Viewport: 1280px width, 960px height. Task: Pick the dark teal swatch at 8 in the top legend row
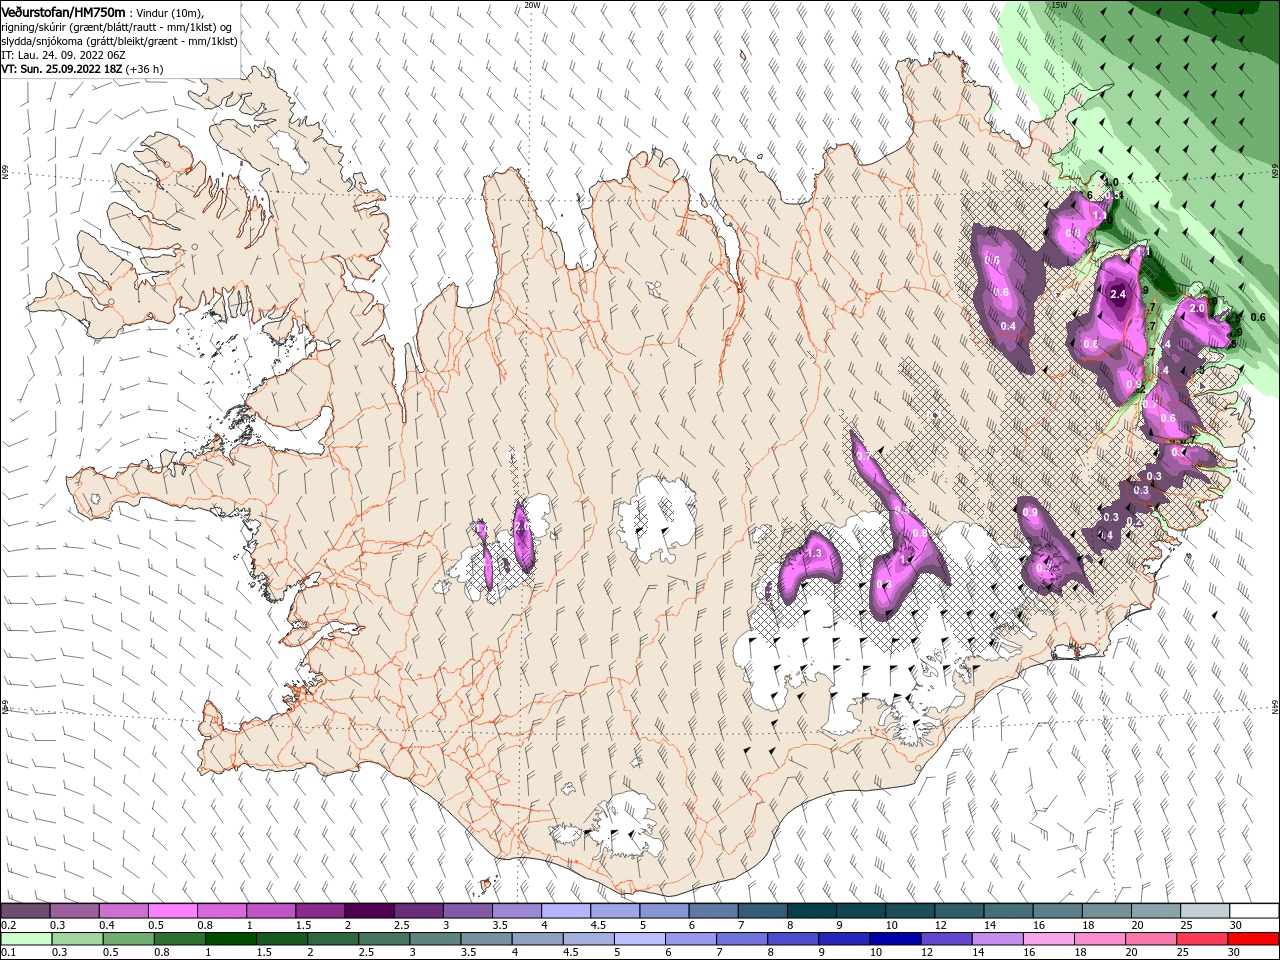(811, 911)
